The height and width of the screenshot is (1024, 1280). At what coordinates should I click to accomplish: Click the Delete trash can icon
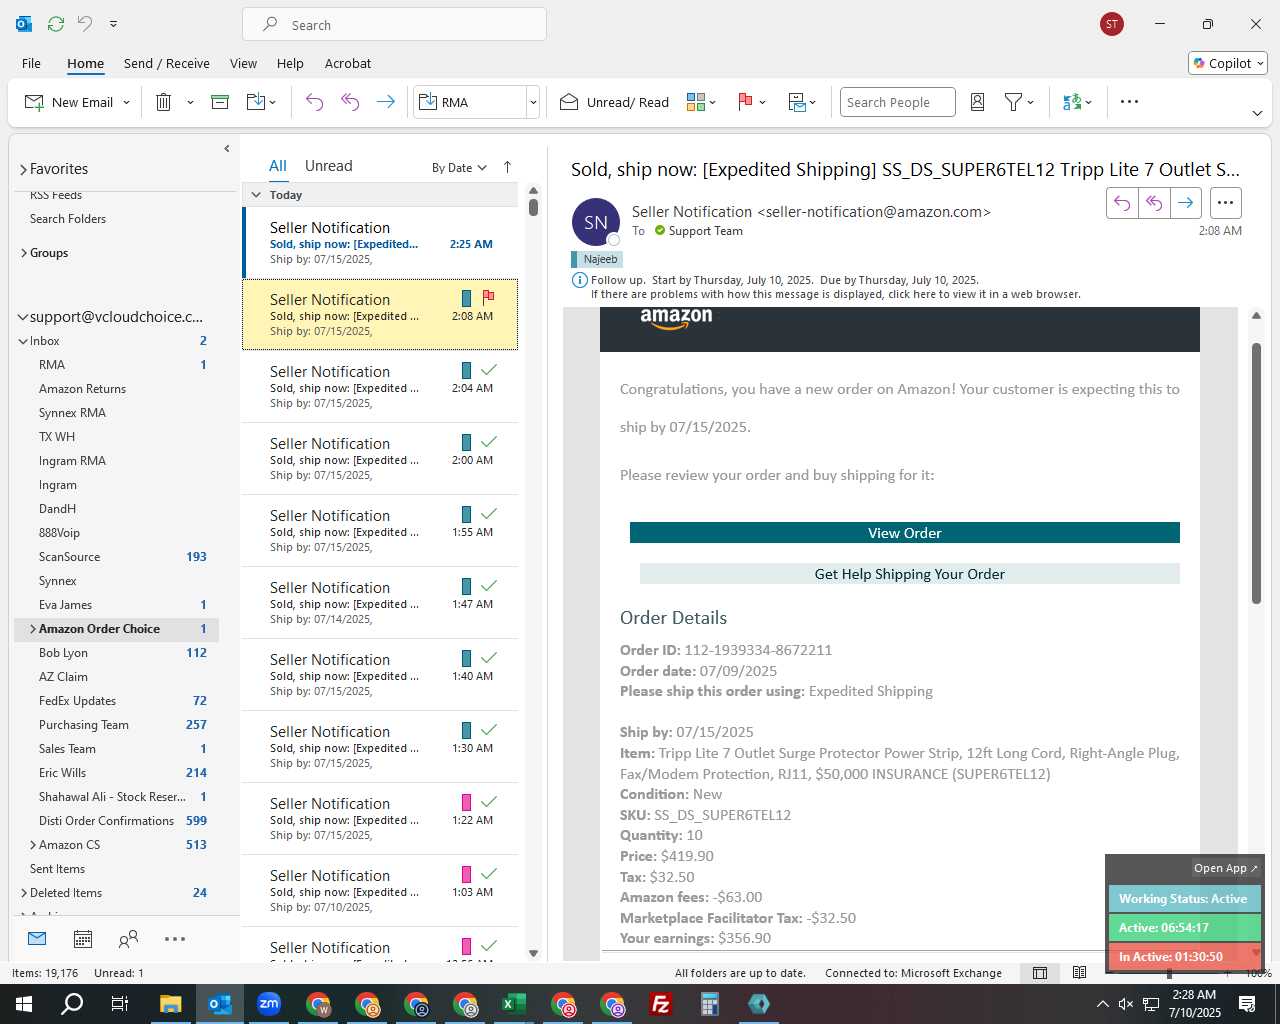pos(164,102)
